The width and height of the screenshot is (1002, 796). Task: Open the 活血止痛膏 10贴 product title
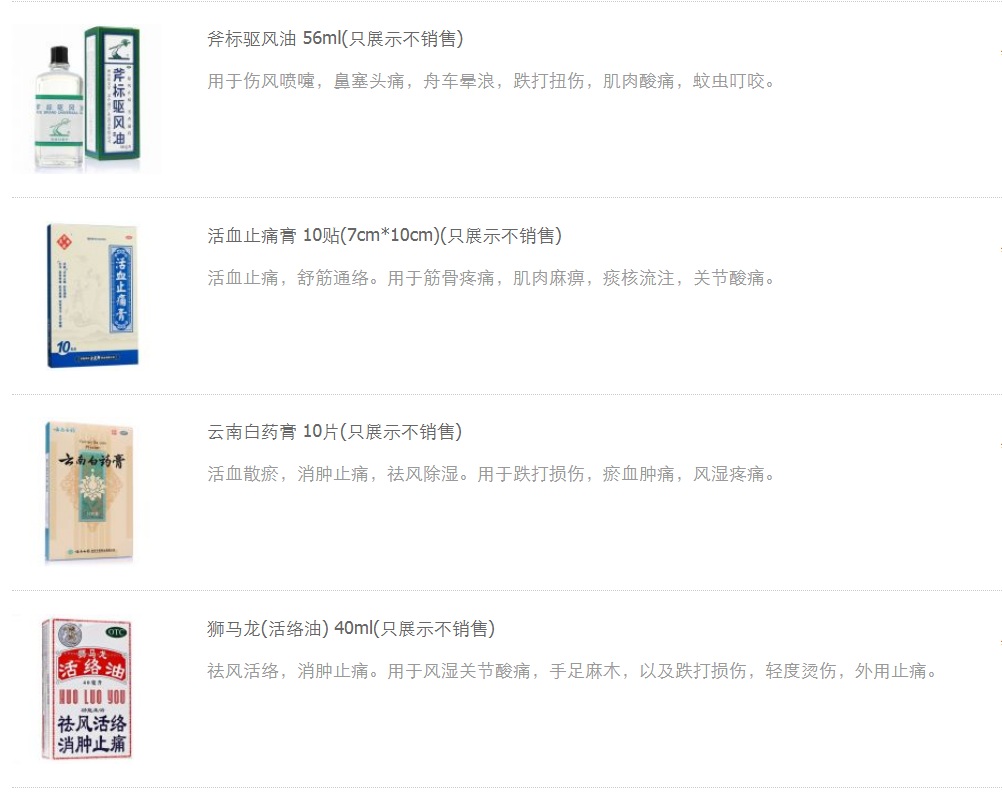coord(384,236)
